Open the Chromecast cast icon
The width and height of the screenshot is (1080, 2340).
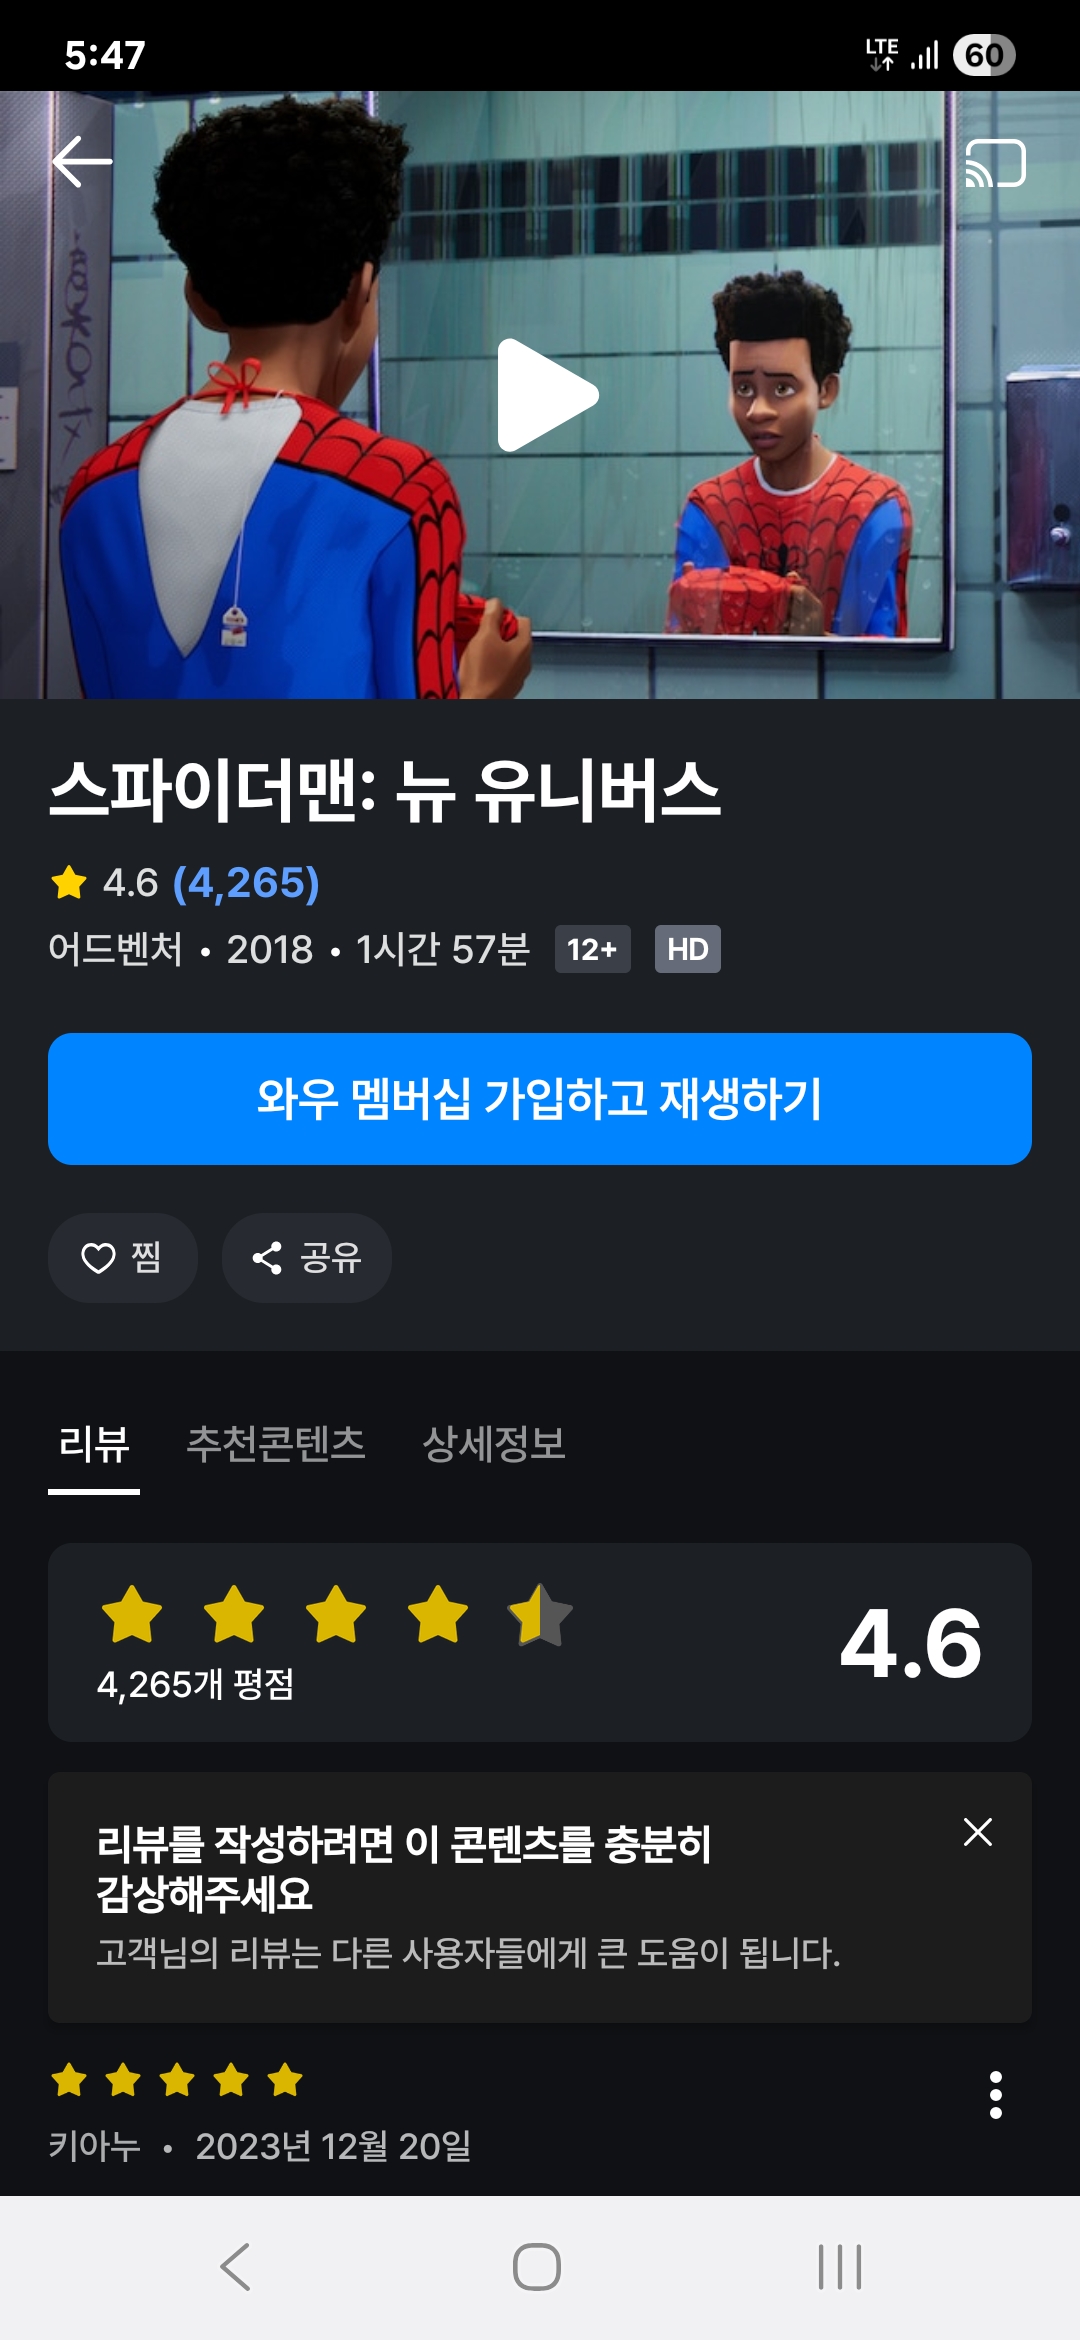[x=995, y=163]
